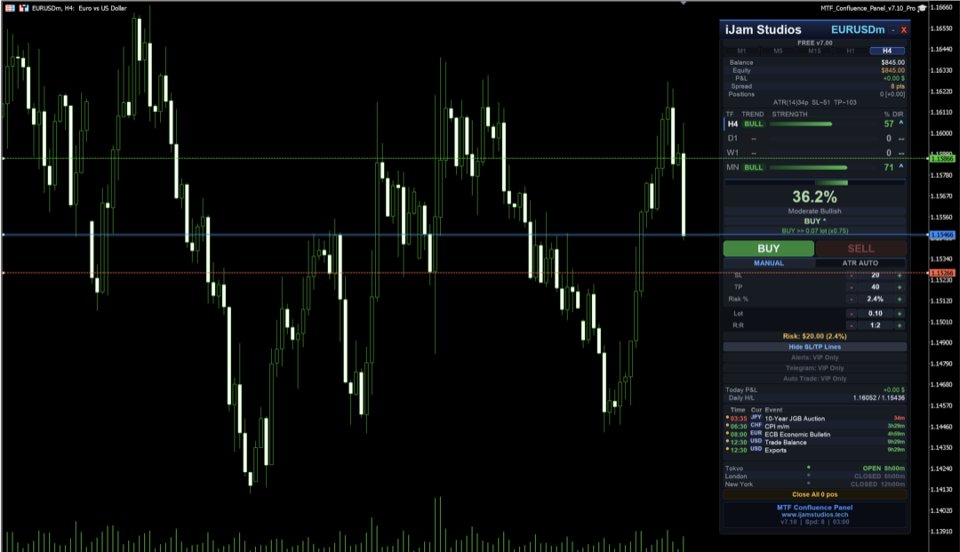The width and height of the screenshot is (960, 552).
Task: Open www.ijamstudios.tech link
Action: (x=814, y=515)
